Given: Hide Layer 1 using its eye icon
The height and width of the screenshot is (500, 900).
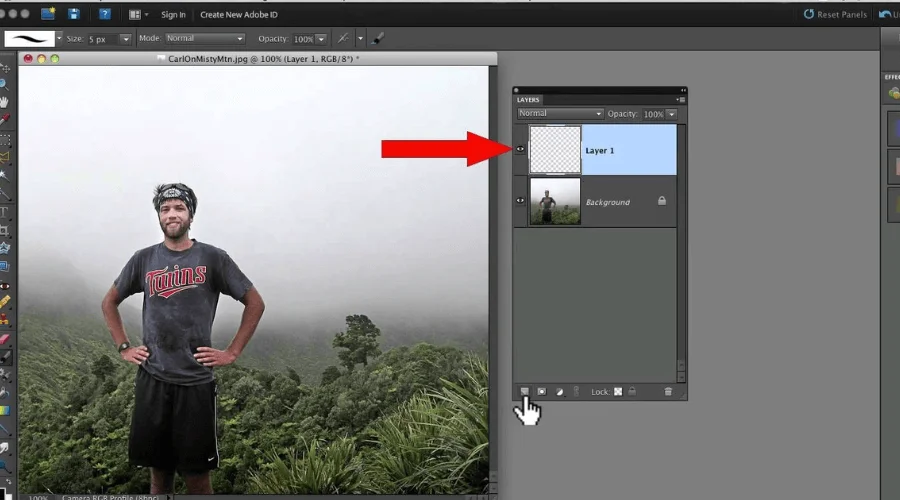Looking at the screenshot, I should point(520,149).
